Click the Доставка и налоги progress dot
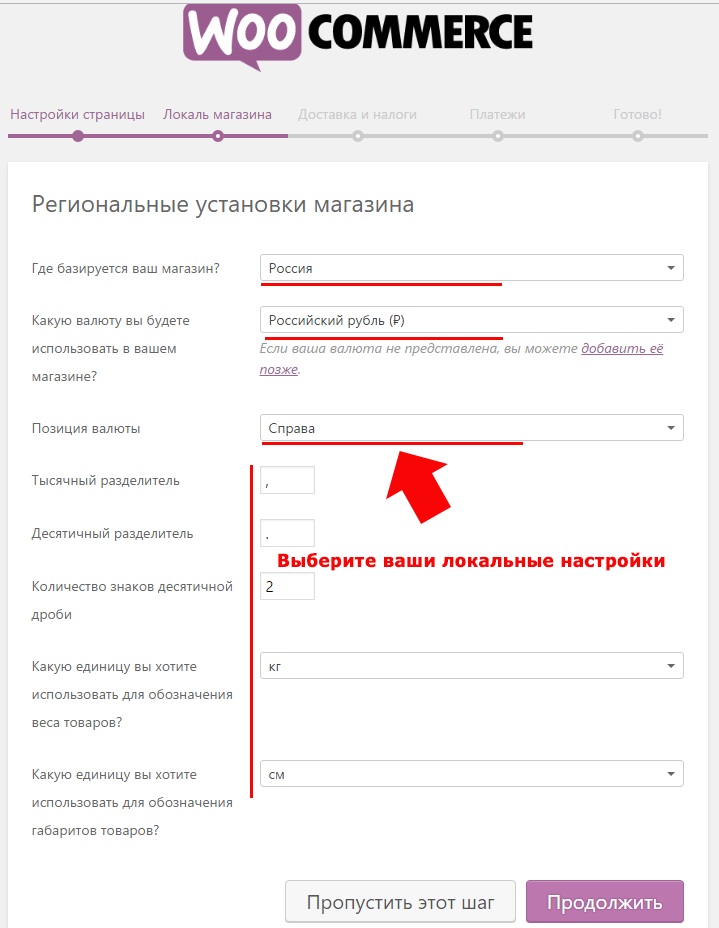The image size is (719, 928). pyautogui.click(x=357, y=137)
